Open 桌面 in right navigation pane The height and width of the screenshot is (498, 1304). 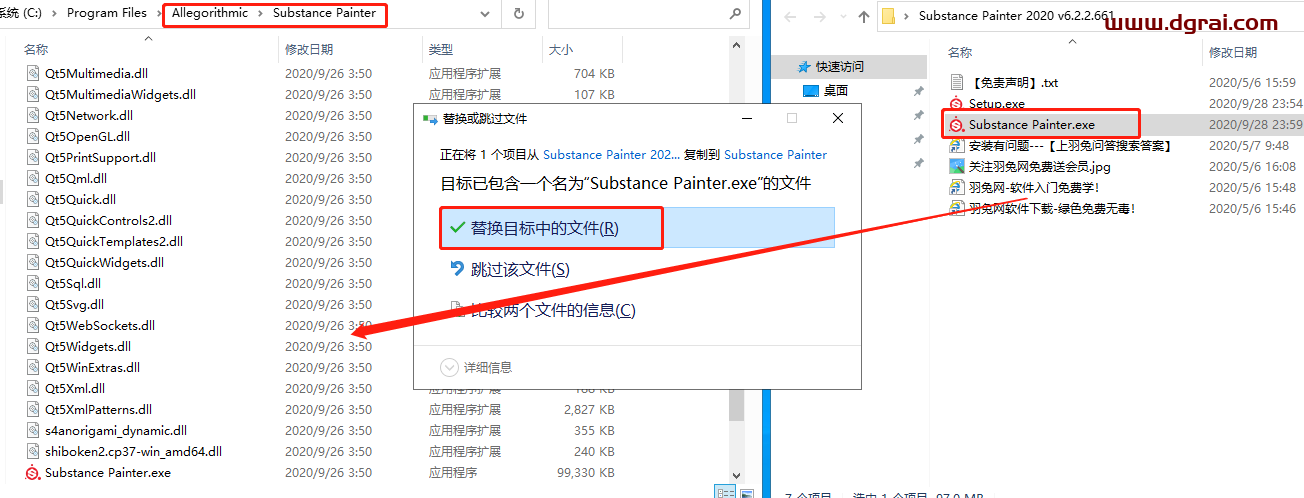click(x=836, y=91)
